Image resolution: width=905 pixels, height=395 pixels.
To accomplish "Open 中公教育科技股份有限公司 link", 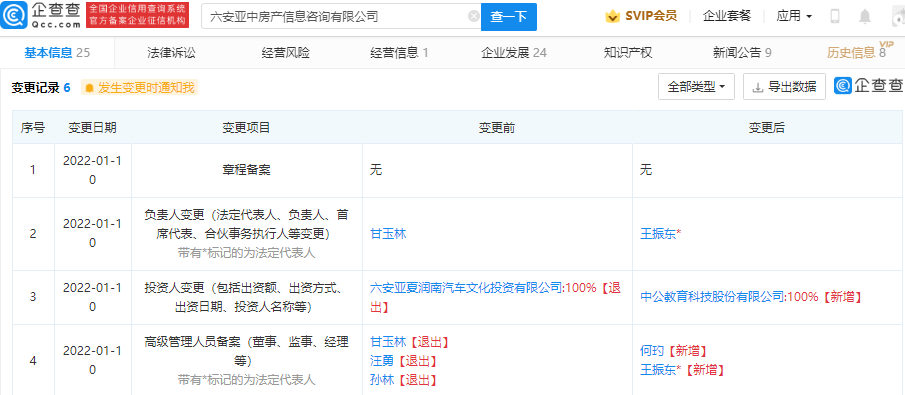I will pyautogui.click(x=712, y=297).
